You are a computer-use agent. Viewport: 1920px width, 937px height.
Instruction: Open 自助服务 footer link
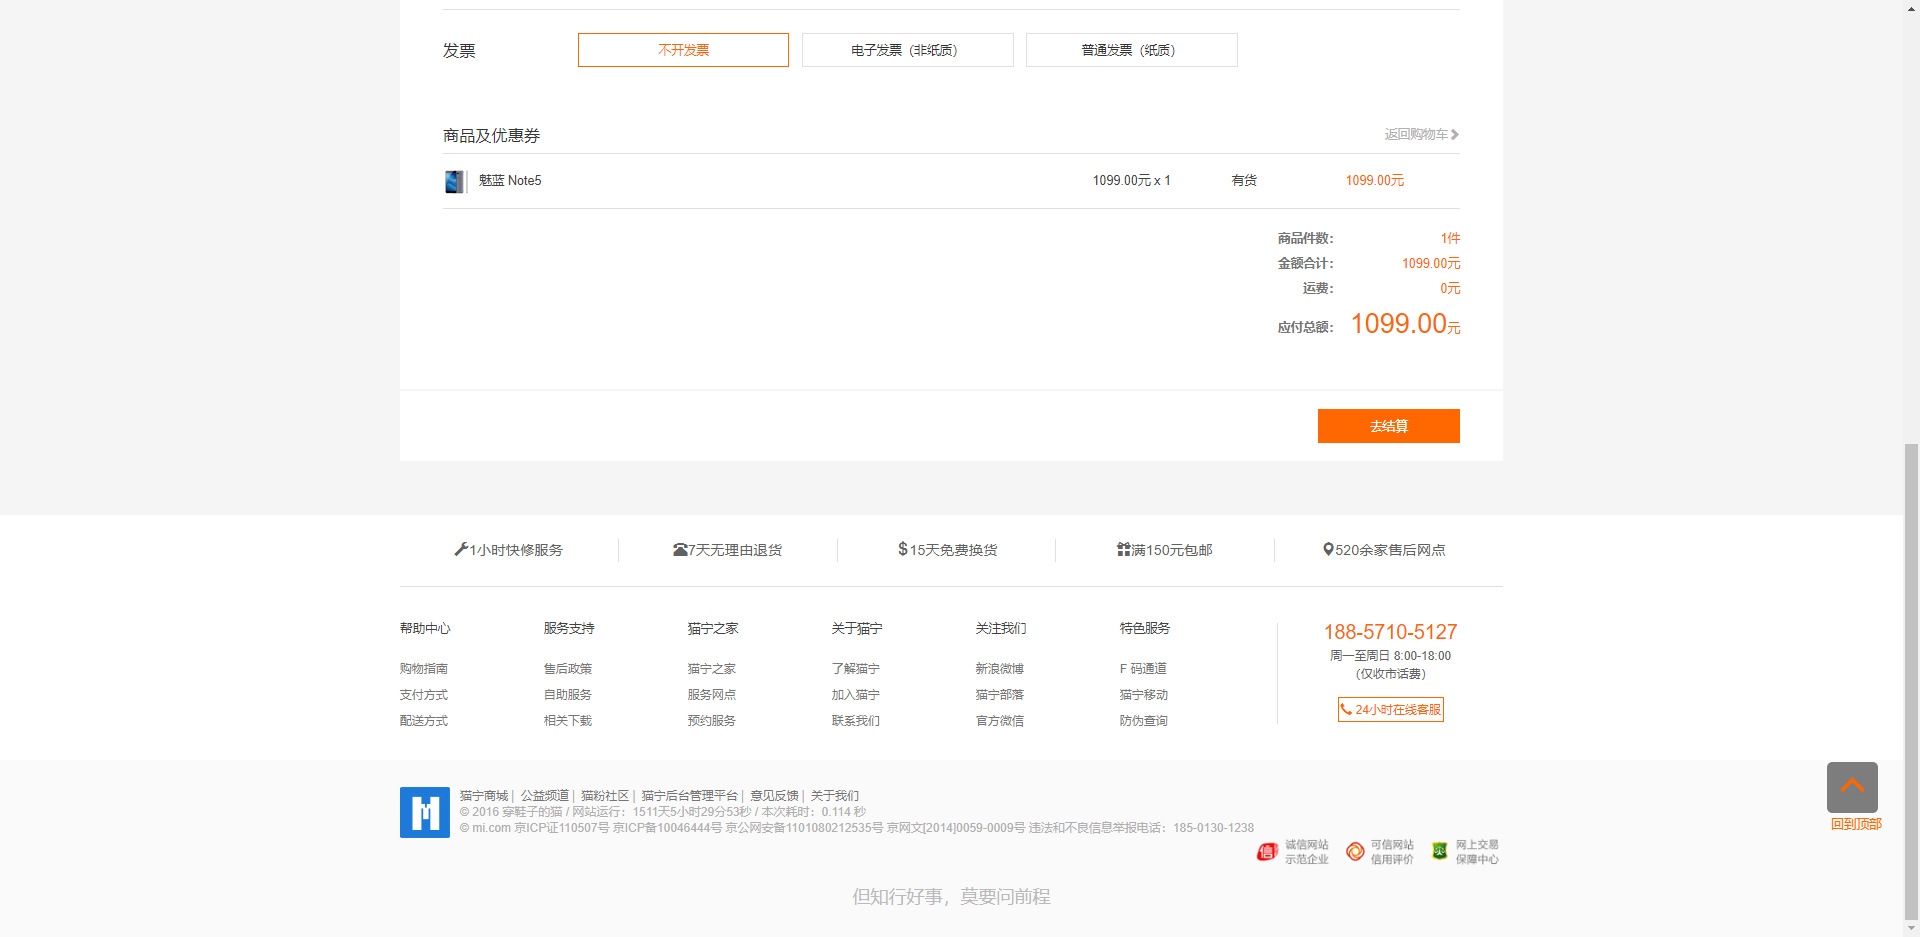pyautogui.click(x=568, y=695)
